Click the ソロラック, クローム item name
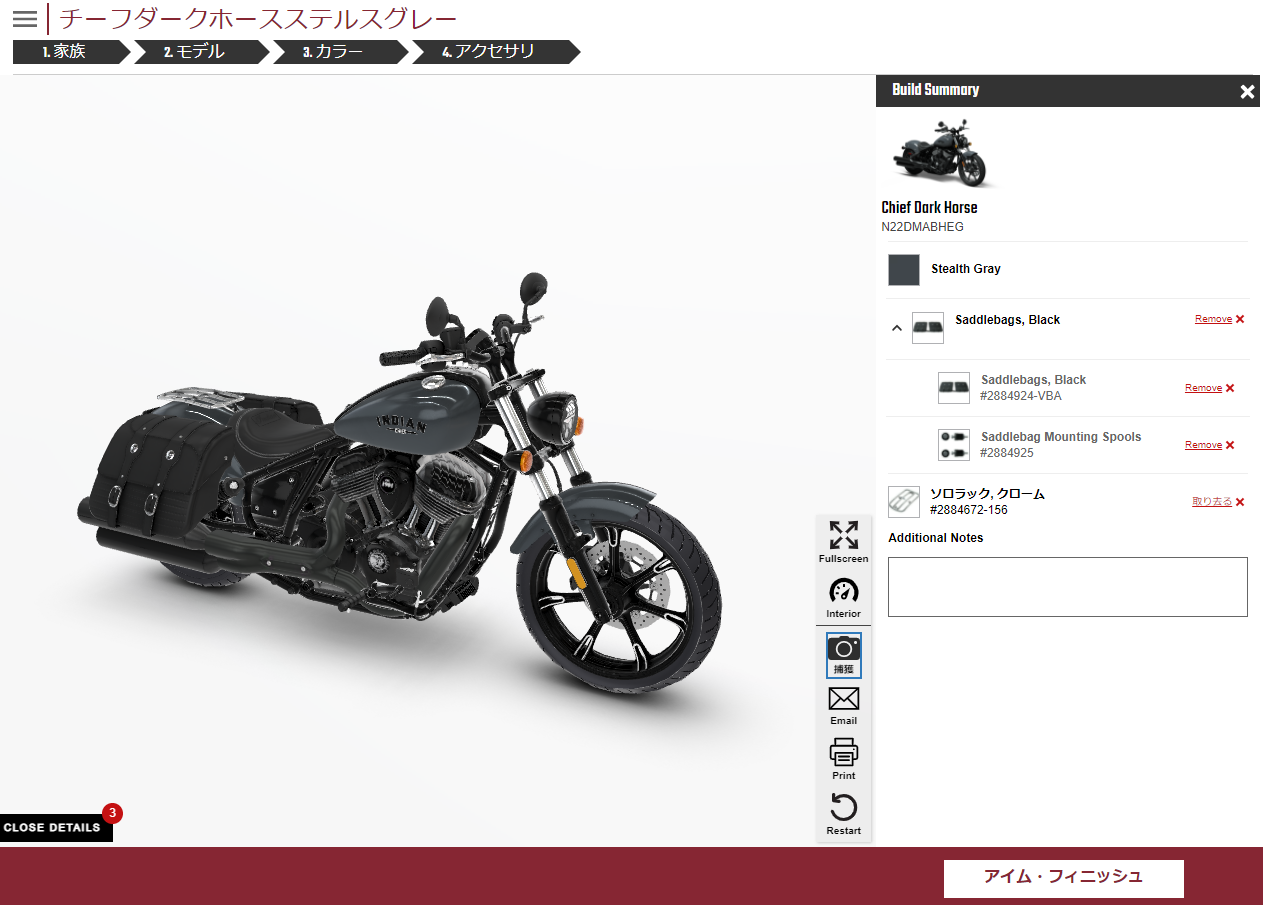Screen dimensions: 1263x905 (987, 494)
